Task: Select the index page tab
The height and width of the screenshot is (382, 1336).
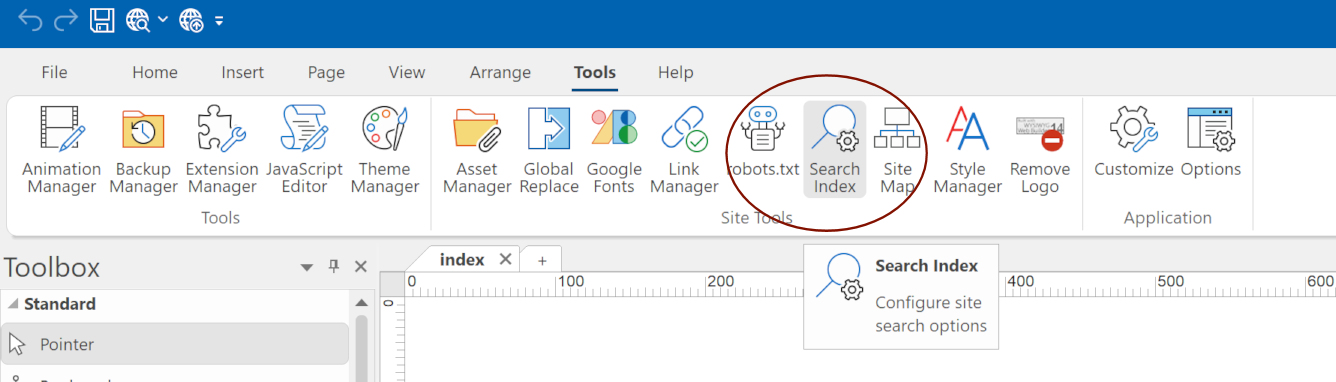Action: [462, 259]
